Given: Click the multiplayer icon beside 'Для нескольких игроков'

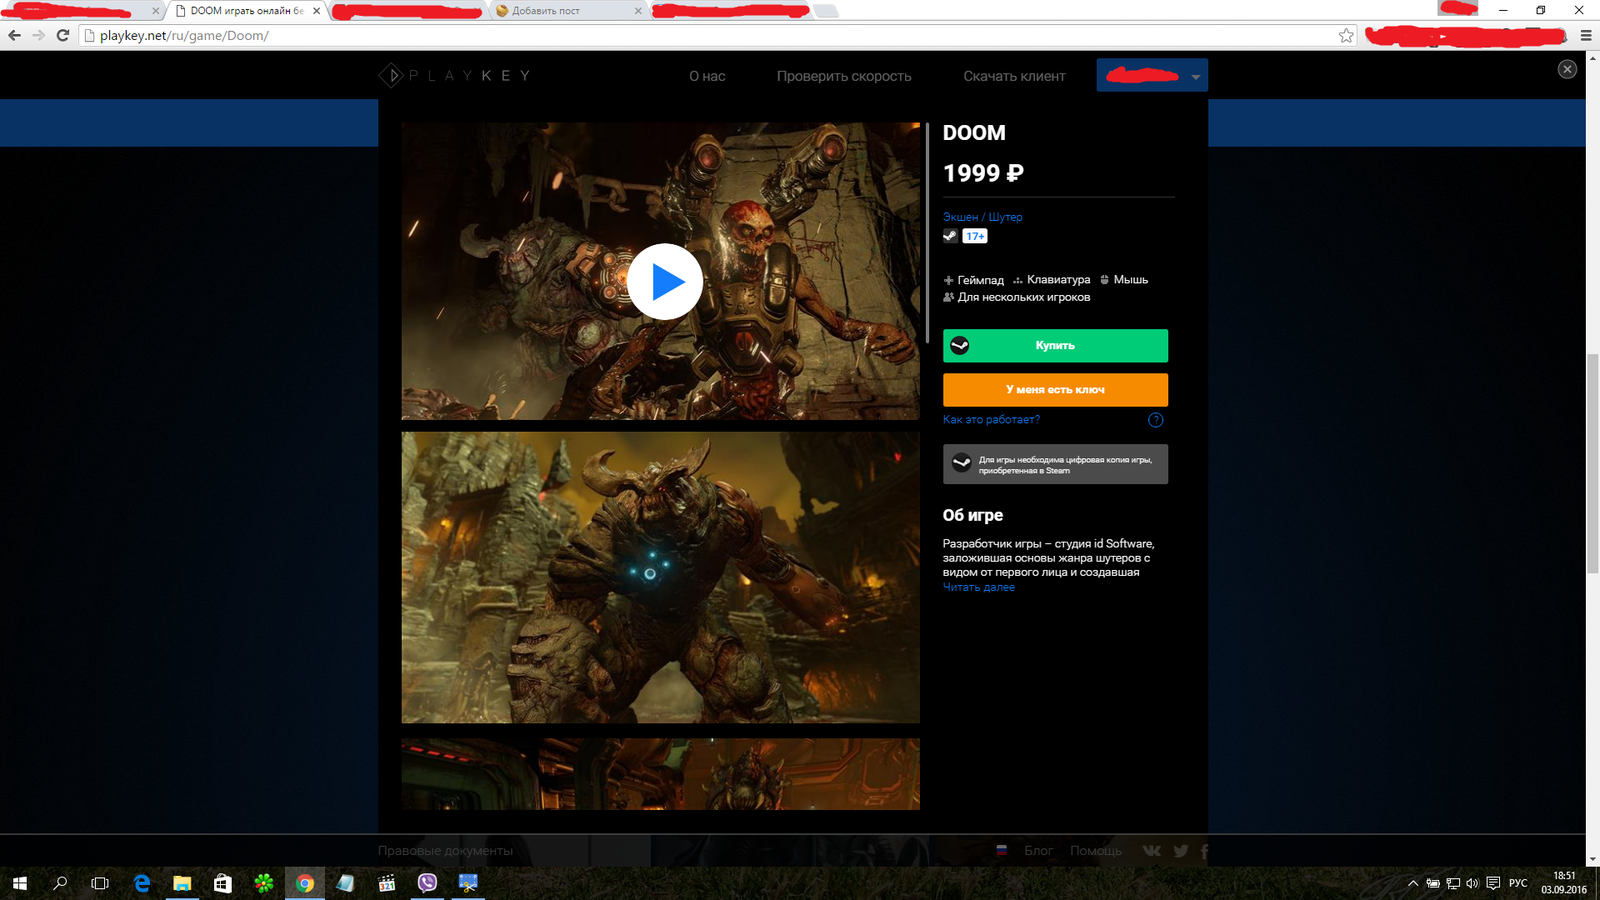Looking at the screenshot, I should [x=949, y=297].
